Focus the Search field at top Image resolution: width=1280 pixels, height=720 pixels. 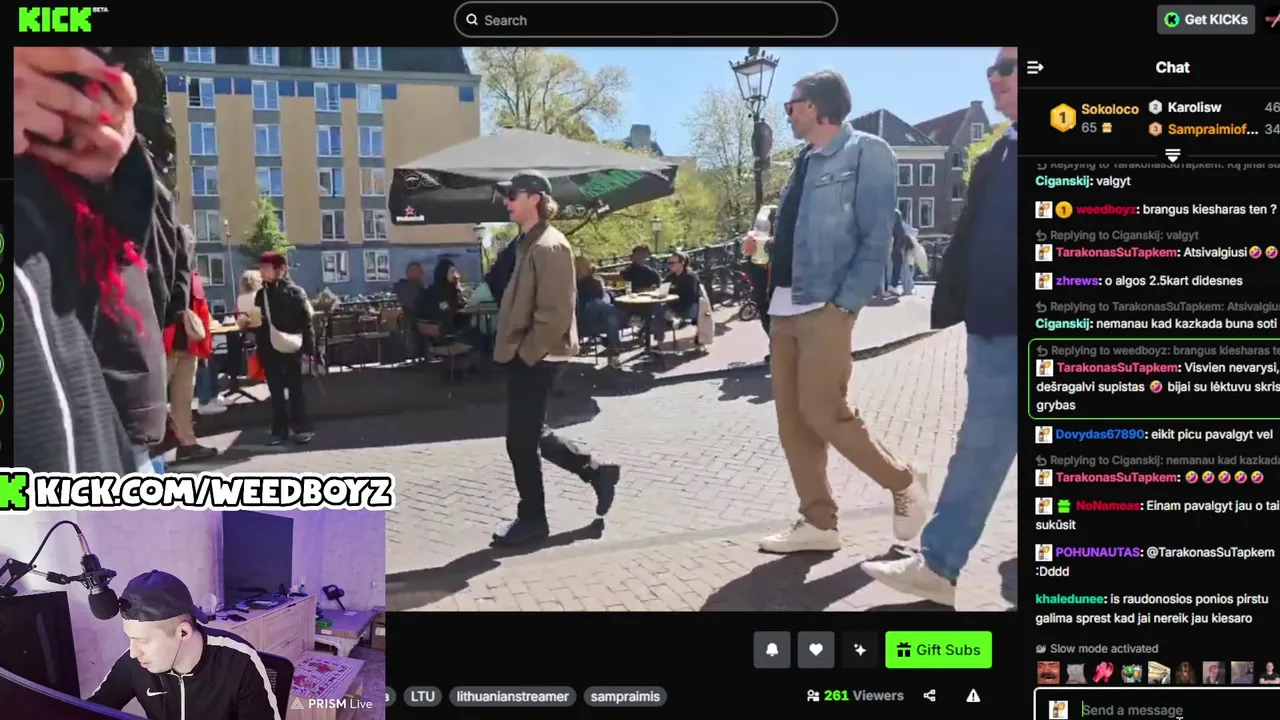(x=645, y=20)
